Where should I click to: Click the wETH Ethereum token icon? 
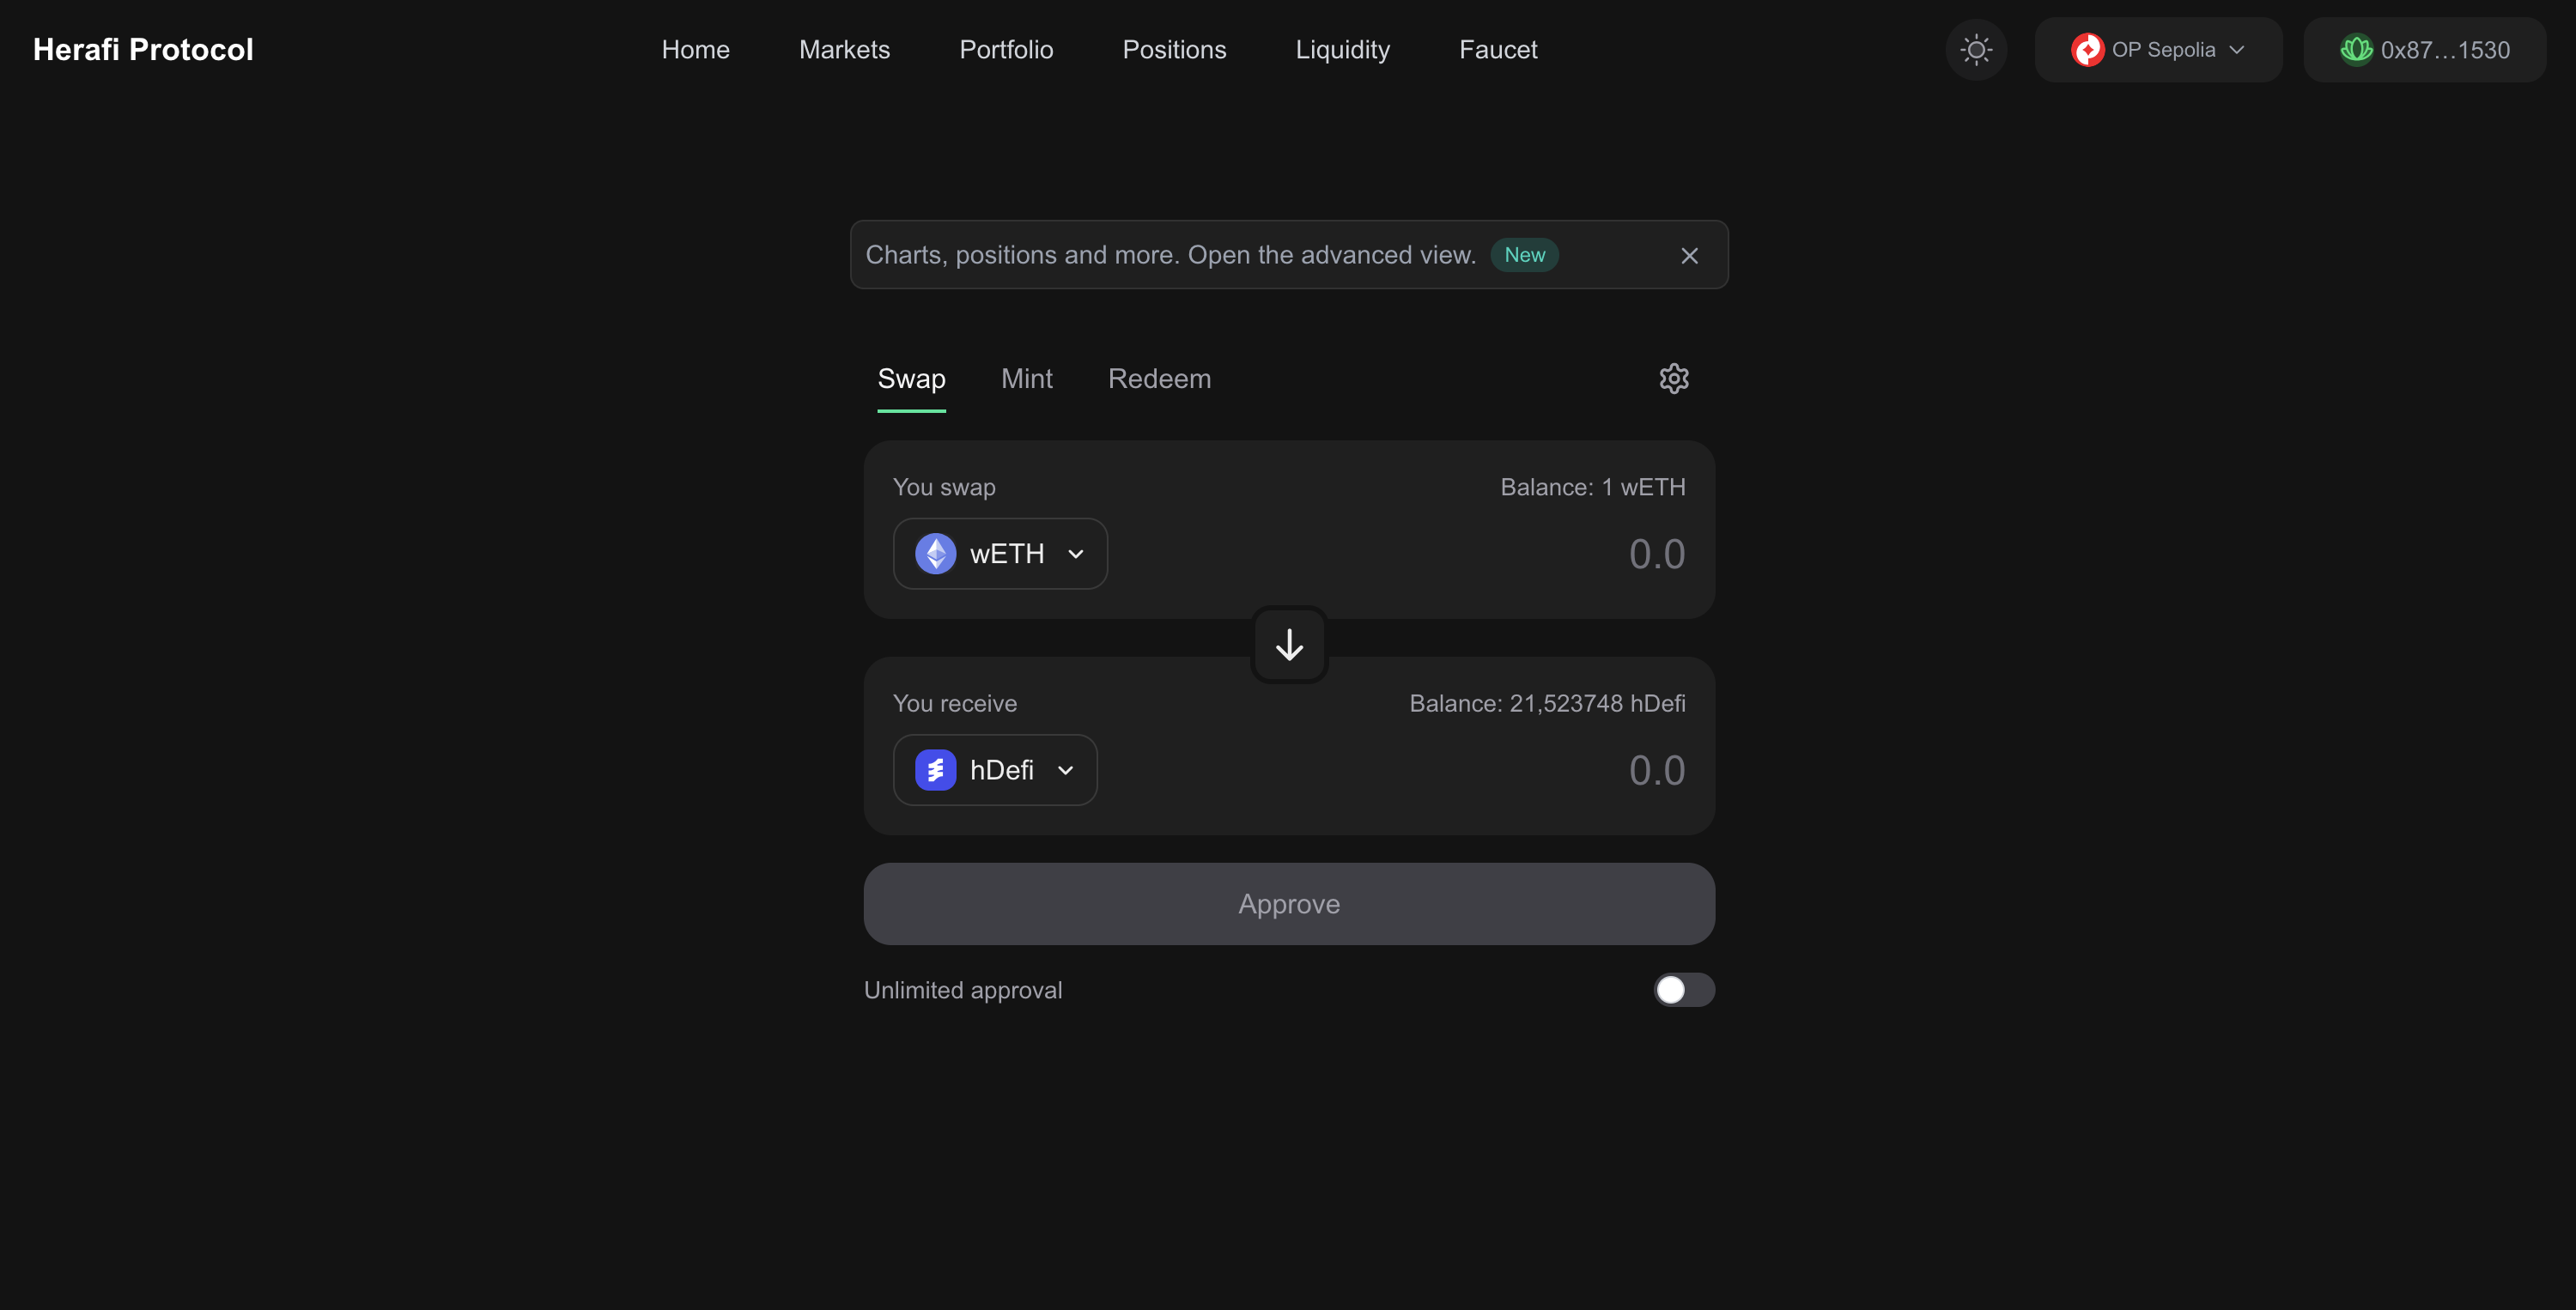point(935,554)
